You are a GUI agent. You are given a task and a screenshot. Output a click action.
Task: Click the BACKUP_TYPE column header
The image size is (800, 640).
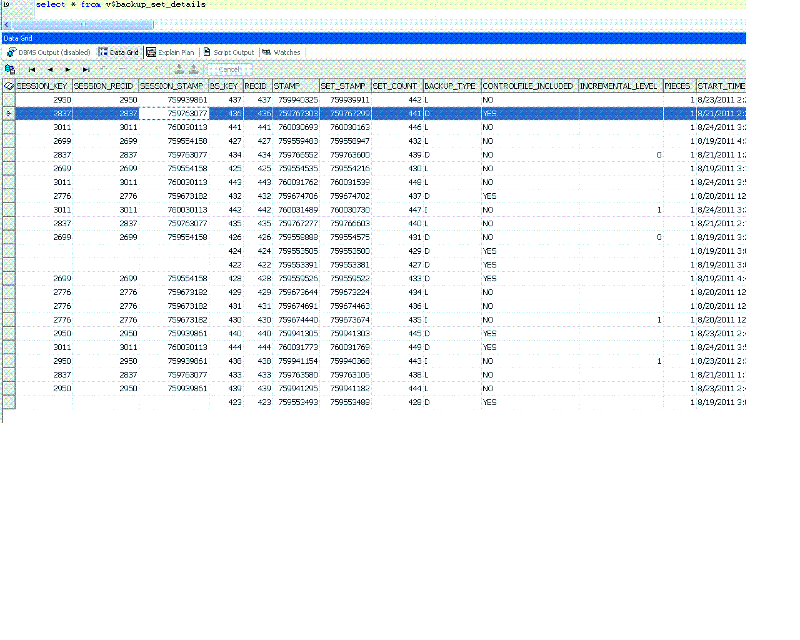[450, 87]
